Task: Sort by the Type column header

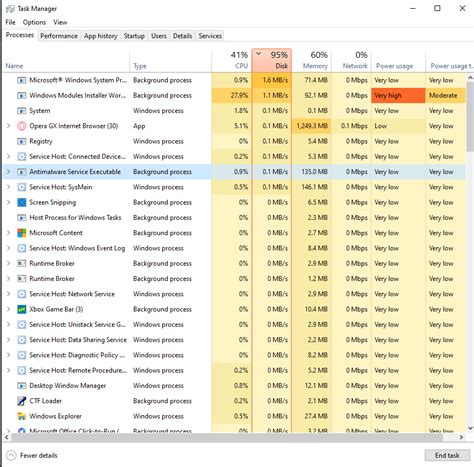Action: (170, 60)
